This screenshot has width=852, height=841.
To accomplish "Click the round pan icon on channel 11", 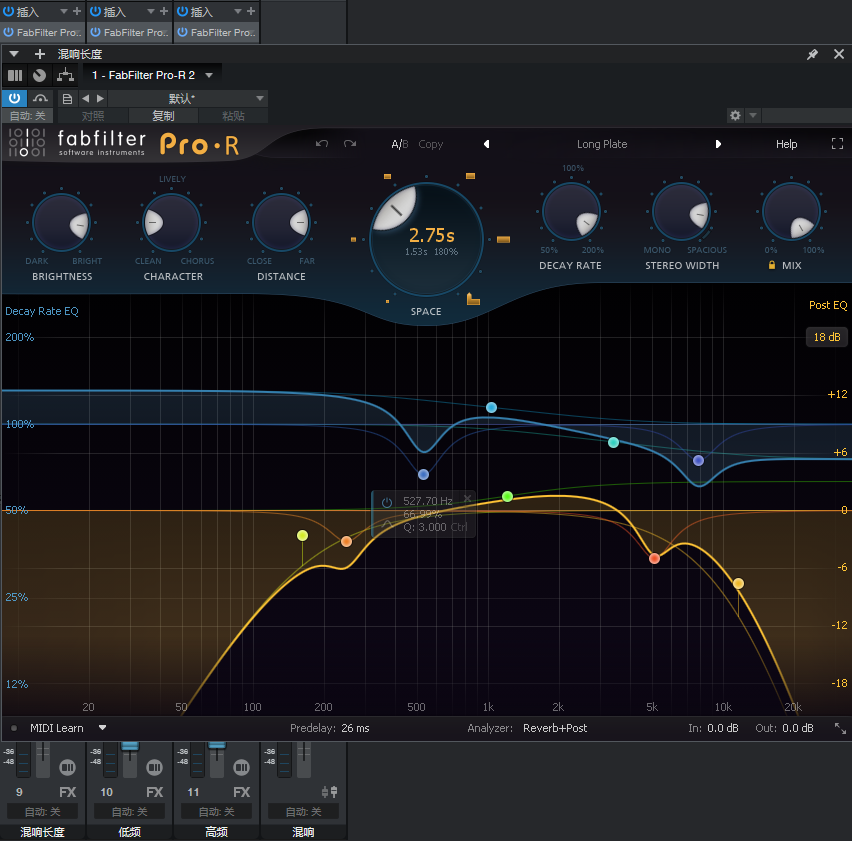I will tap(241, 767).
